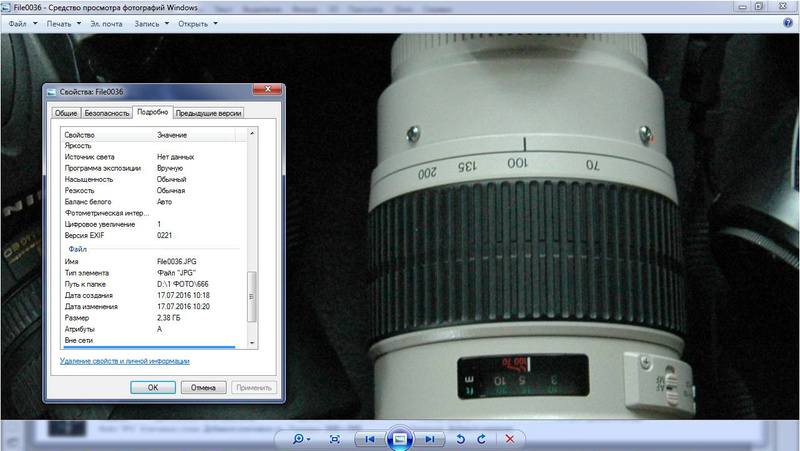Select the Яркость property row
Viewport: 800px width, 451px height.
pyautogui.click(x=154, y=146)
